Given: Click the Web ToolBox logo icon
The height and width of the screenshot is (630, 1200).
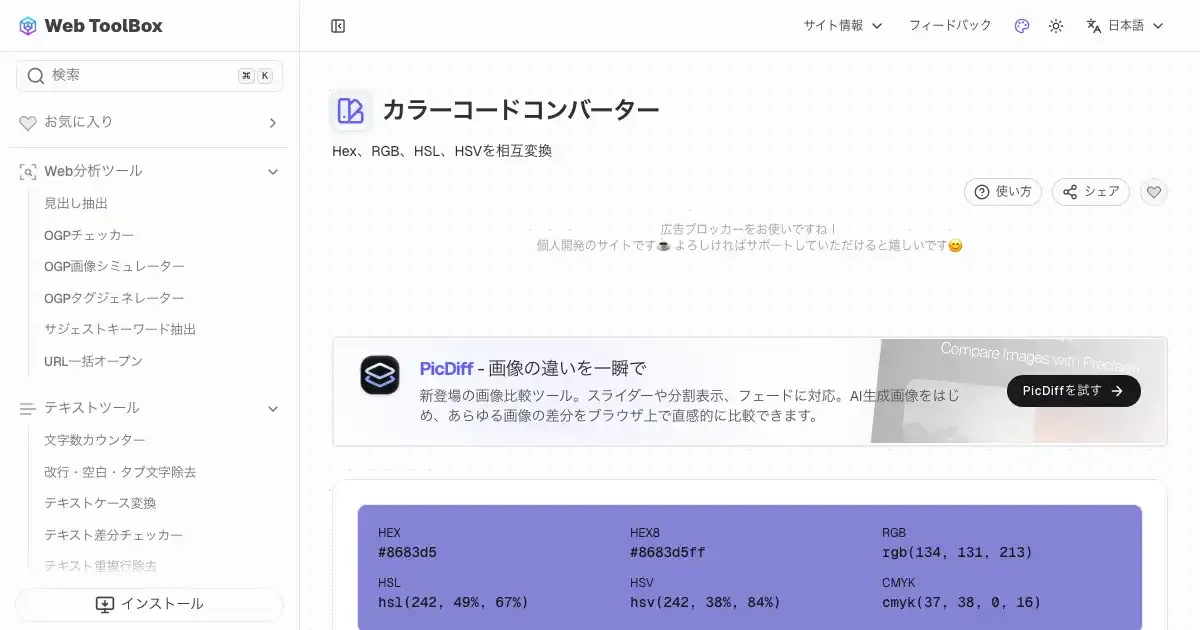Looking at the screenshot, I should pos(28,26).
